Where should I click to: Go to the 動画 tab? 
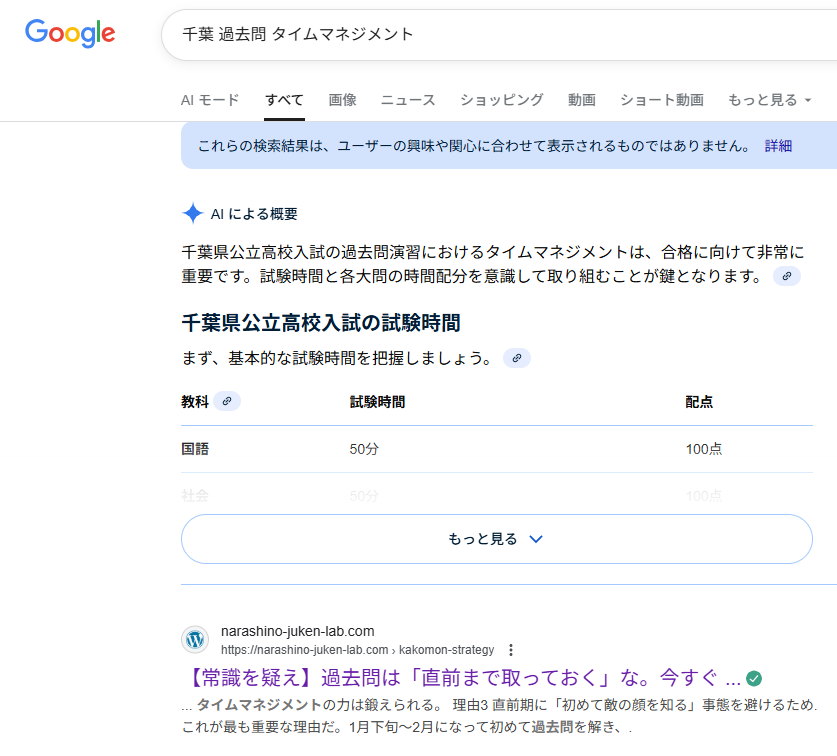(581, 100)
